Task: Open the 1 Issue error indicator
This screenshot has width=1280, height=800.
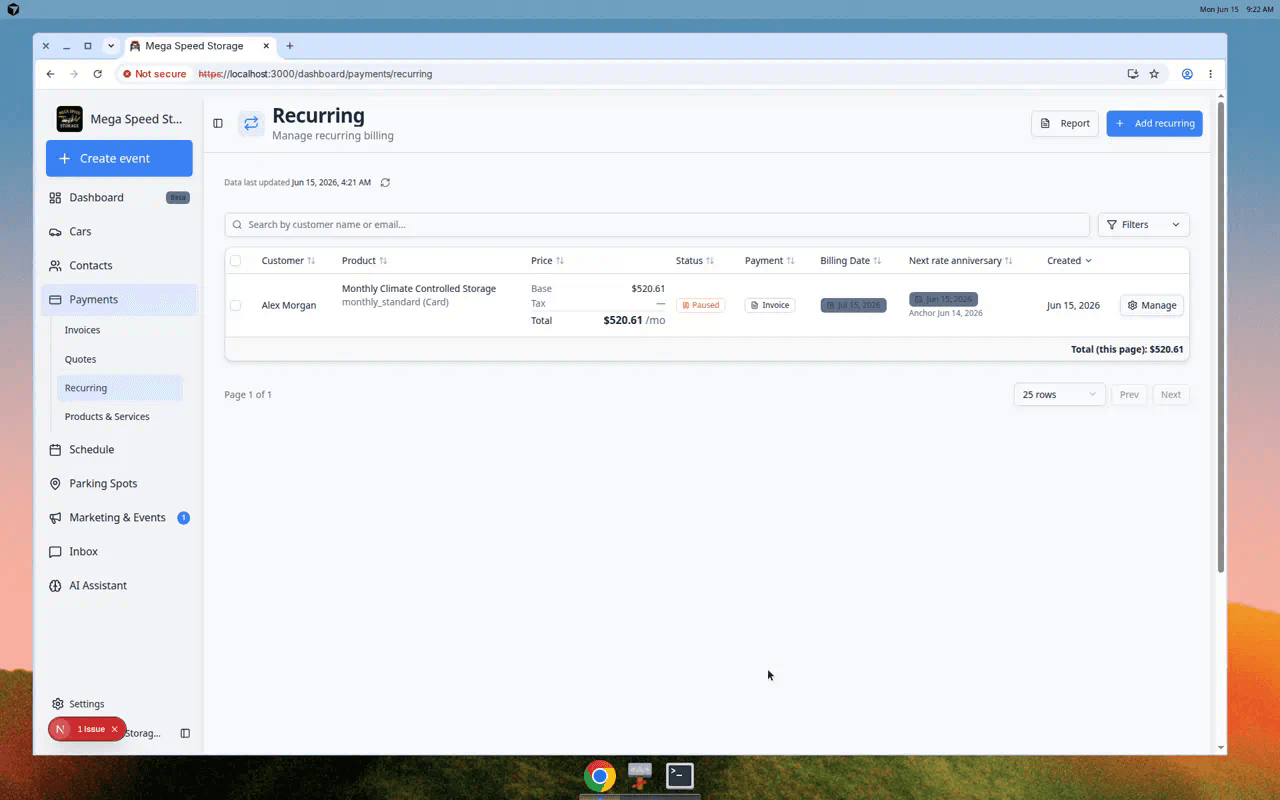Action: [x=91, y=730]
